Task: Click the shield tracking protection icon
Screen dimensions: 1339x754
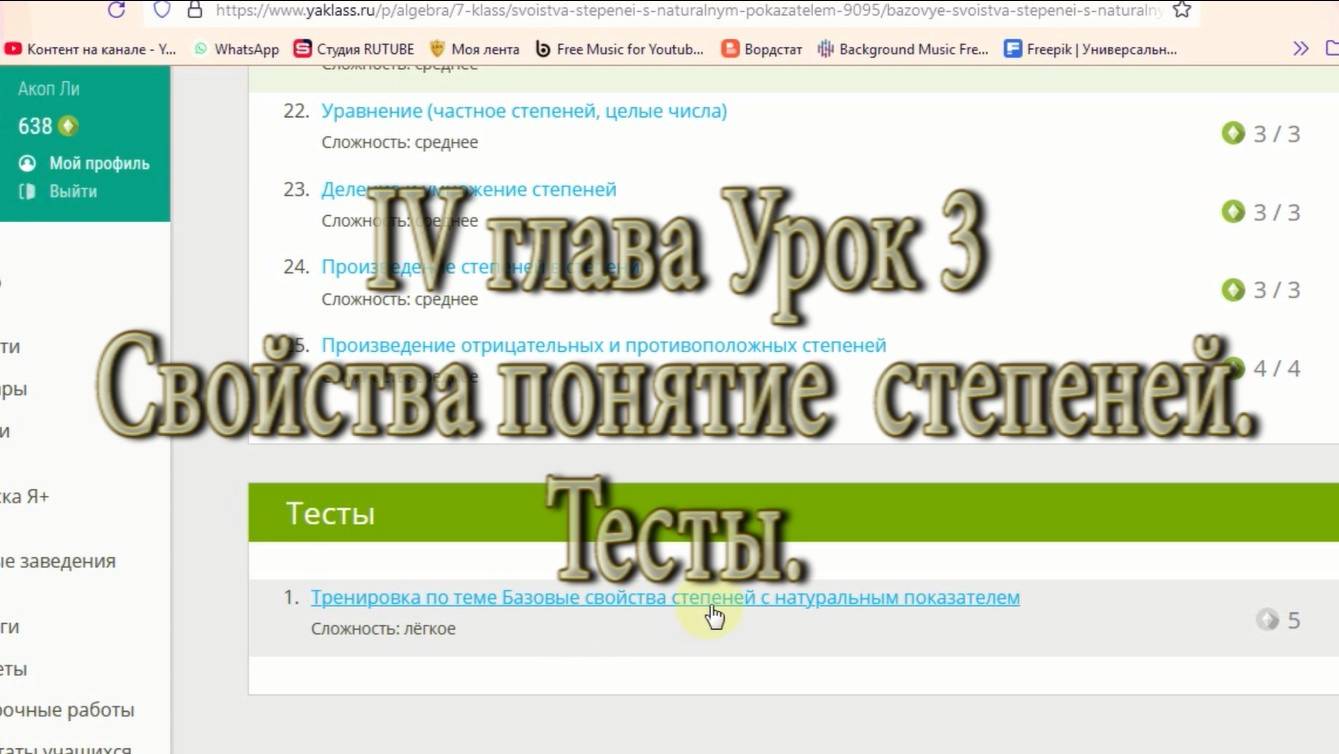Action: click(x=162, y=10)
